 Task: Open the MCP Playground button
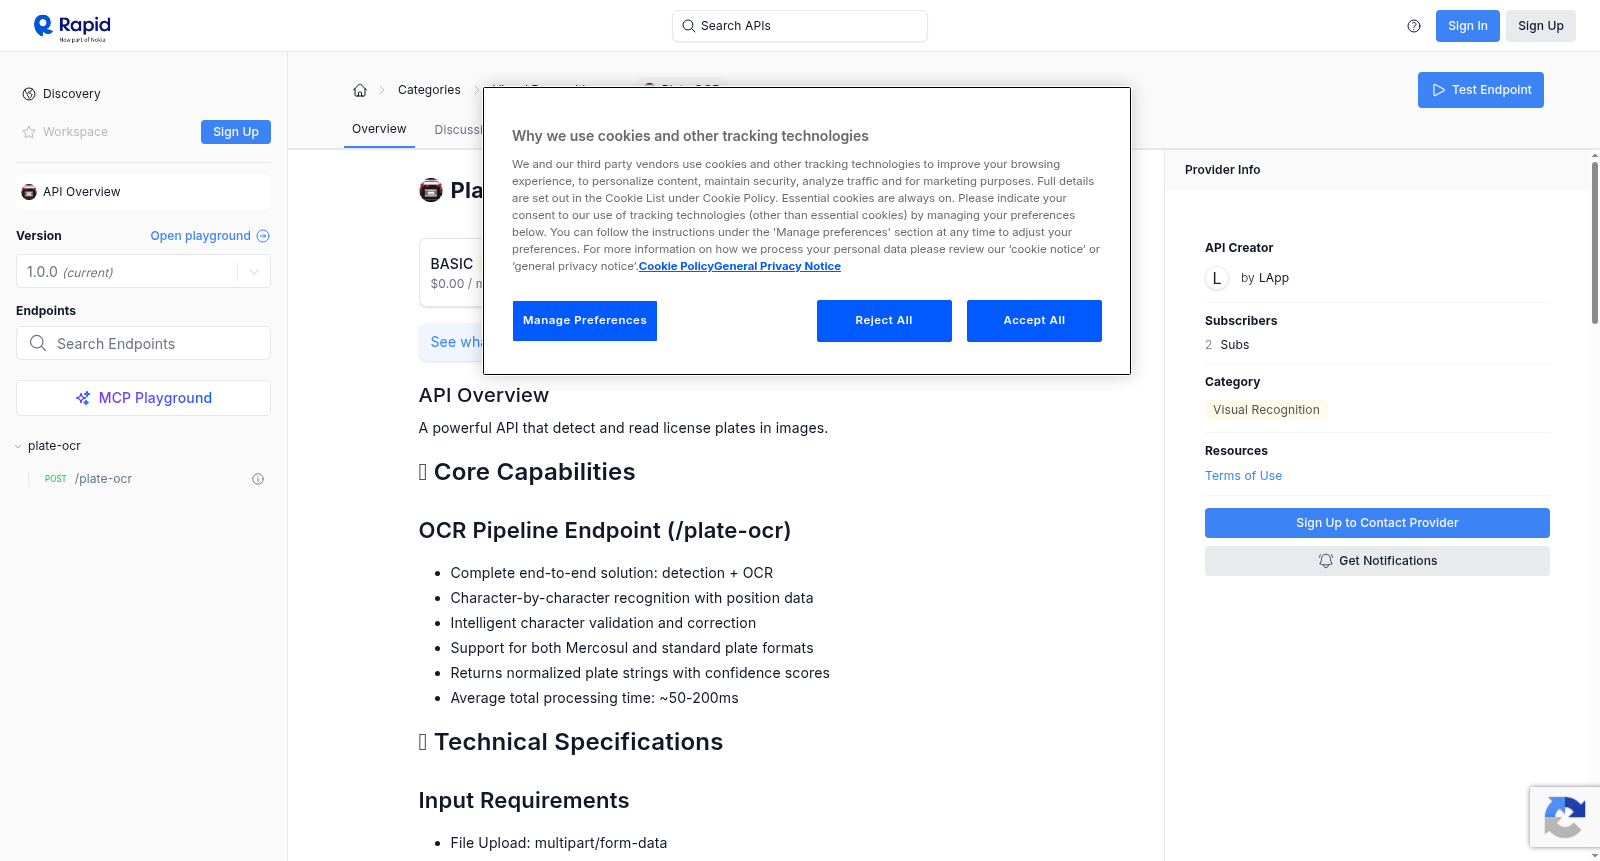[143, 398]
